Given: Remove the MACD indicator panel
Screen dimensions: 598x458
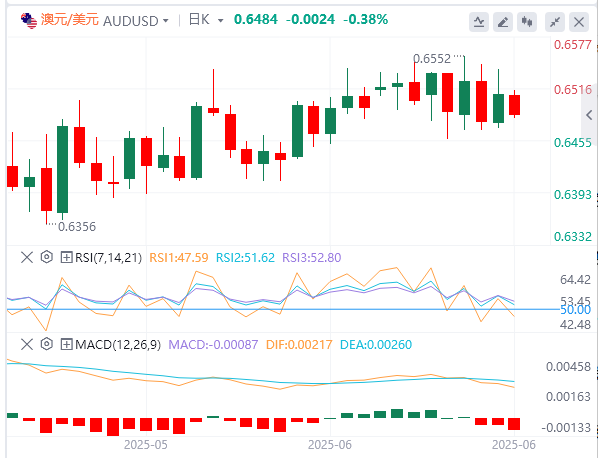Looking at the screenshot, I should (x=27, y=344).
